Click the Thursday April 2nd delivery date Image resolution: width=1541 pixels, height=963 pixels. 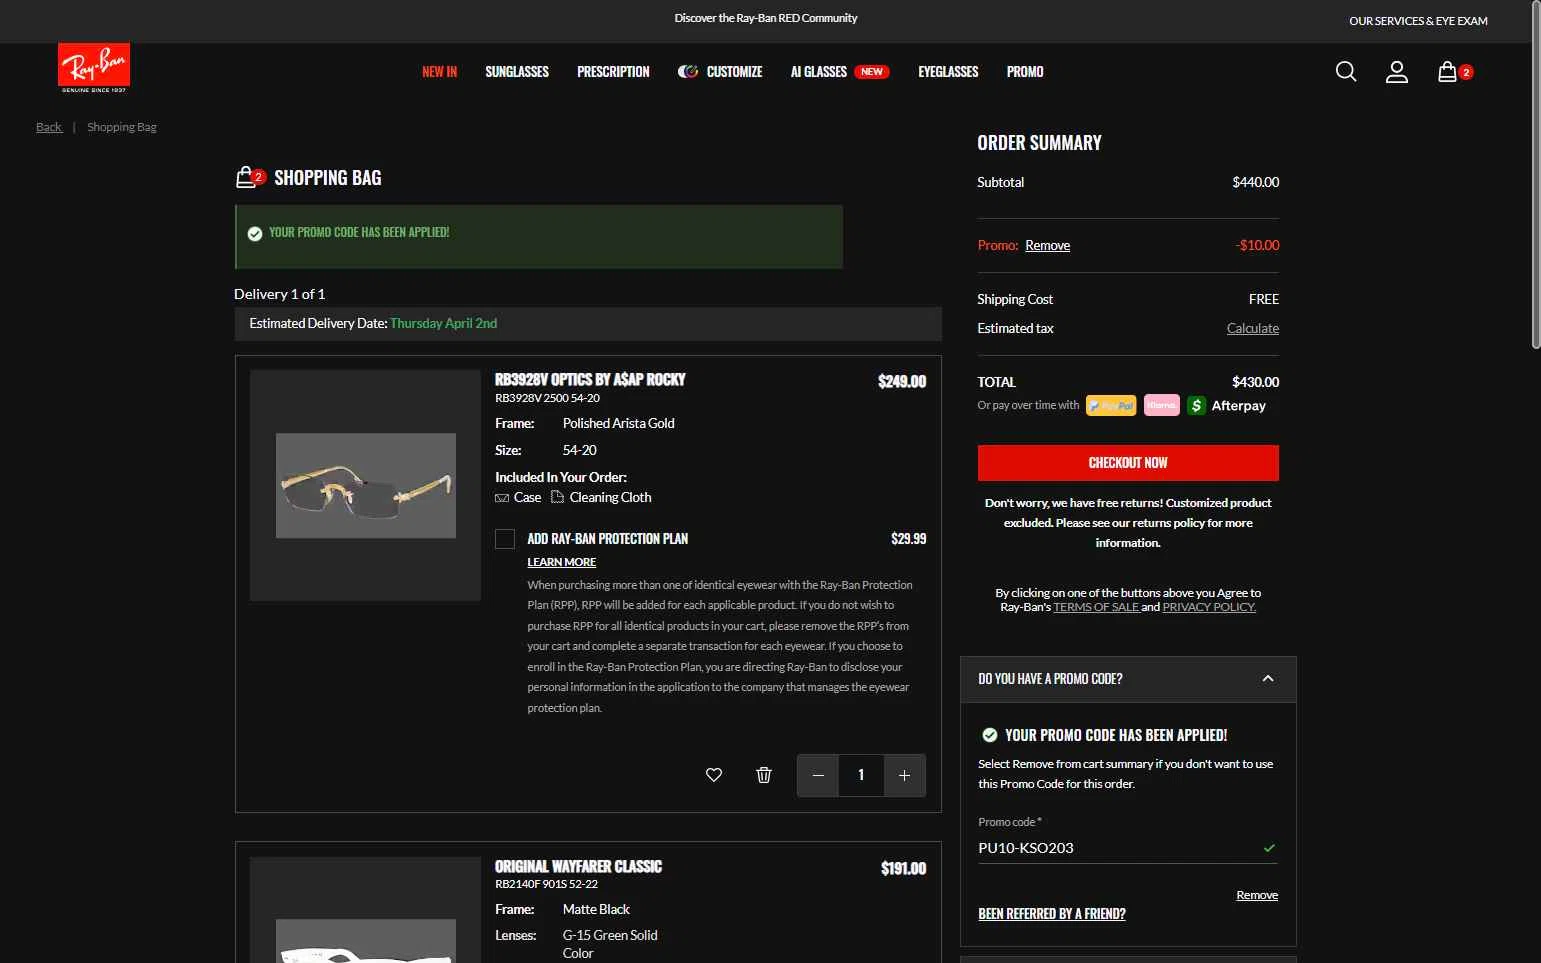[x=443, y=324]
